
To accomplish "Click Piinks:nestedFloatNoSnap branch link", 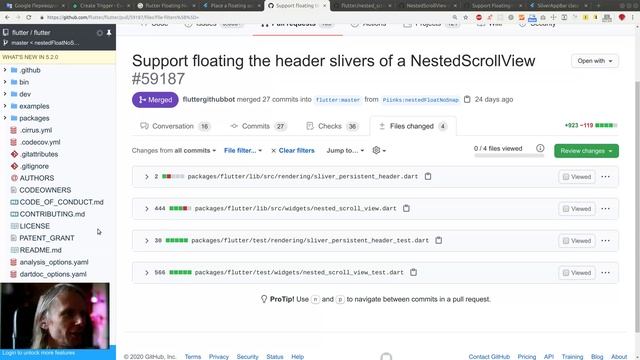I will 421,100.
